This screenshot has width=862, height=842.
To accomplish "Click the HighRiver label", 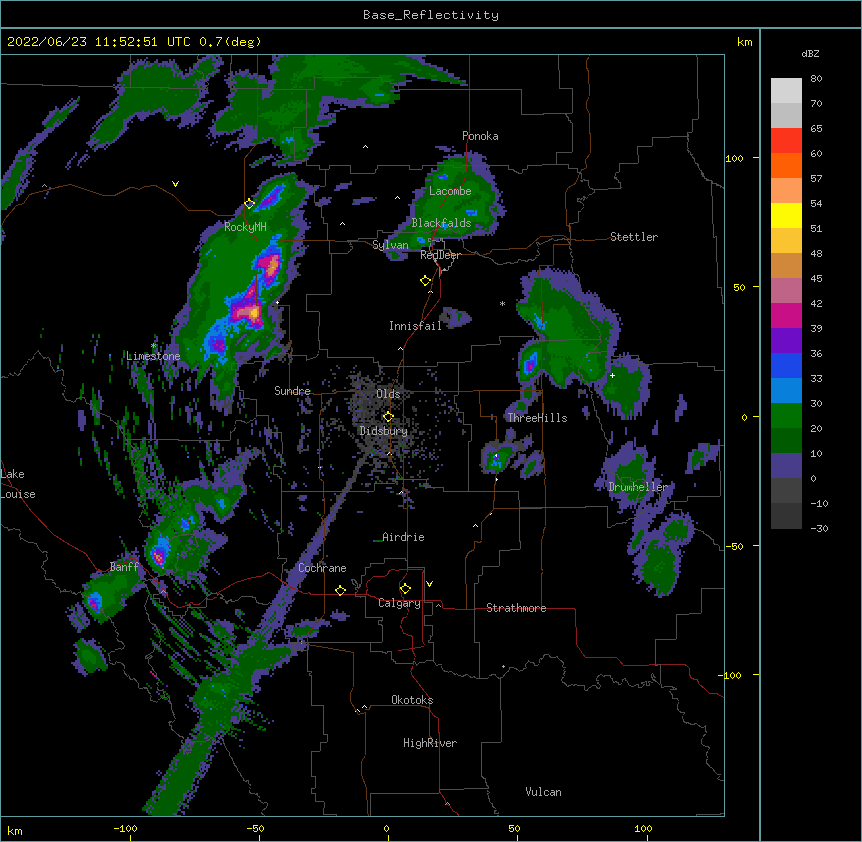I will click(430, 743).
